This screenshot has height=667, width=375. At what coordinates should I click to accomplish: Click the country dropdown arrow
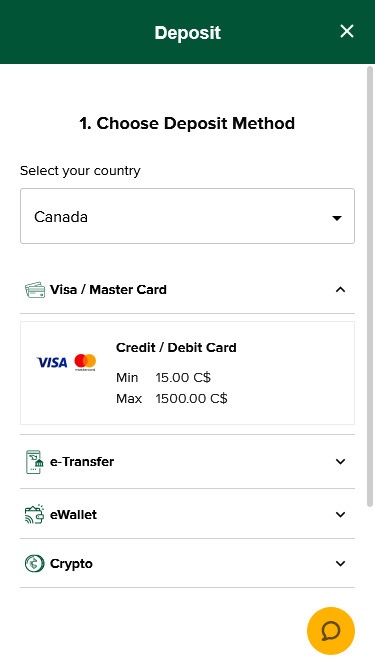pos(337,218)
